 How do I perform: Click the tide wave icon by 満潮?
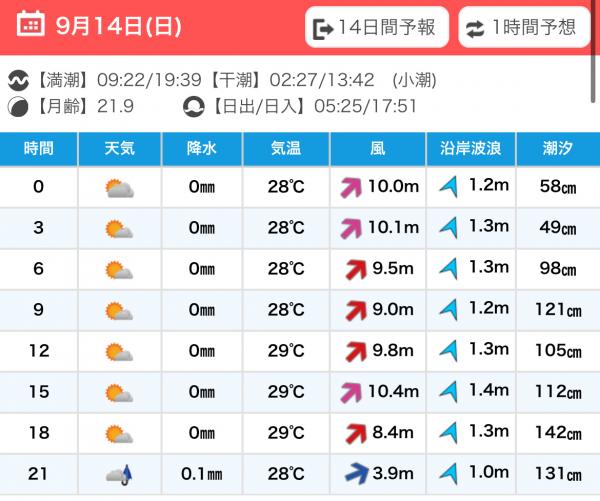[18, 79]
